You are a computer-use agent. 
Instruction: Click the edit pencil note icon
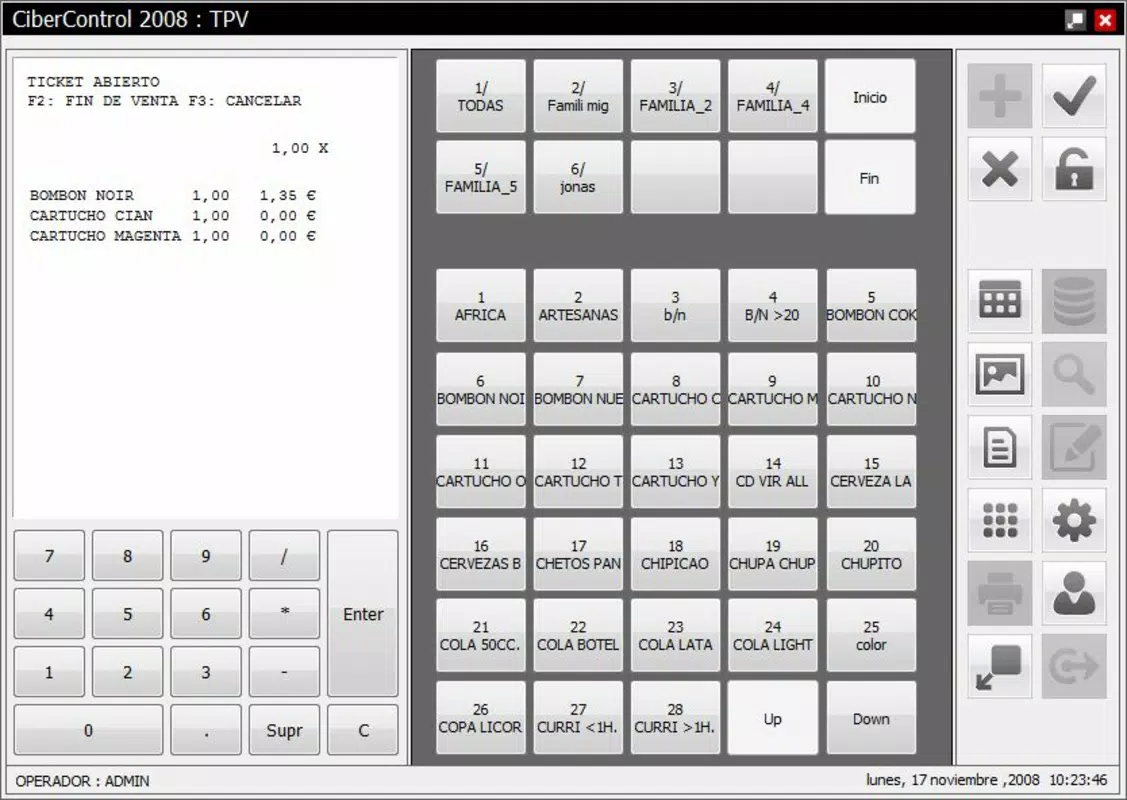click(x=1074, y=447)
